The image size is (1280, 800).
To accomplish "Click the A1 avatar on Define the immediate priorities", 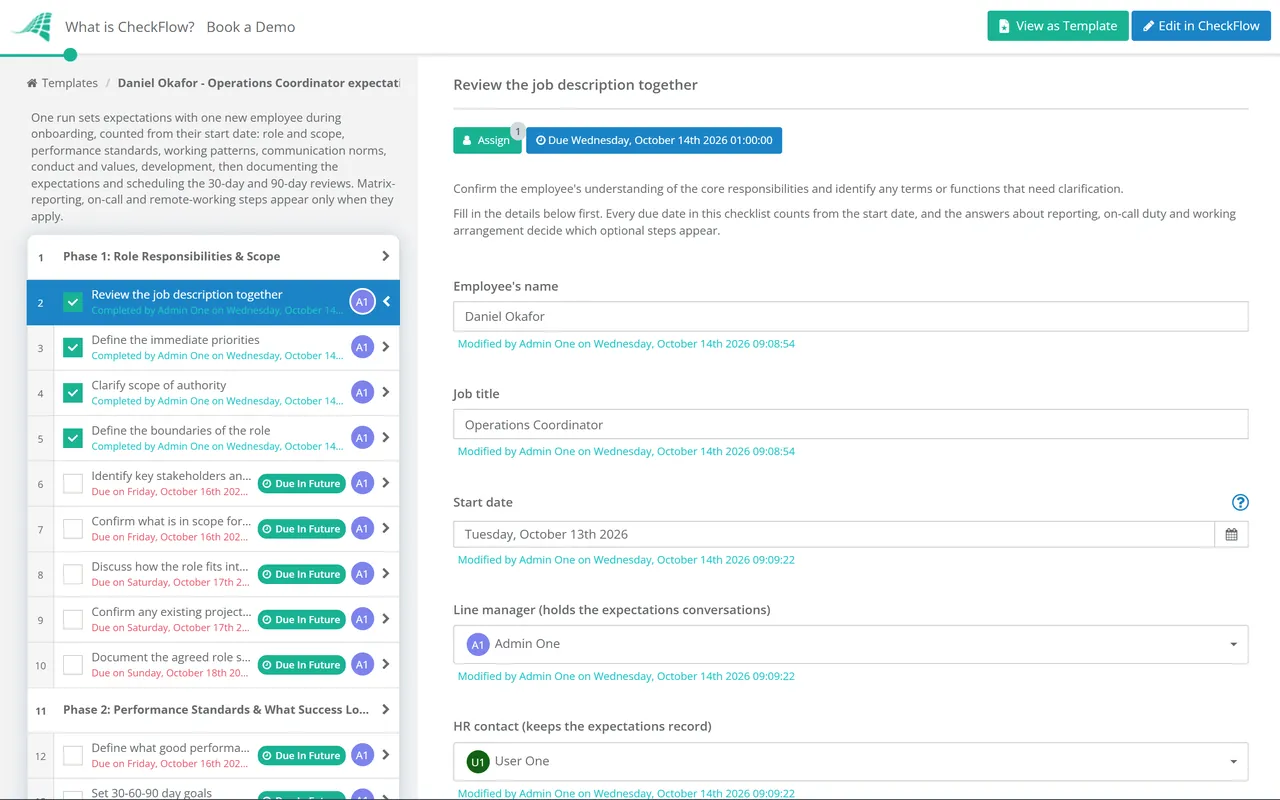I will point(362,347).
